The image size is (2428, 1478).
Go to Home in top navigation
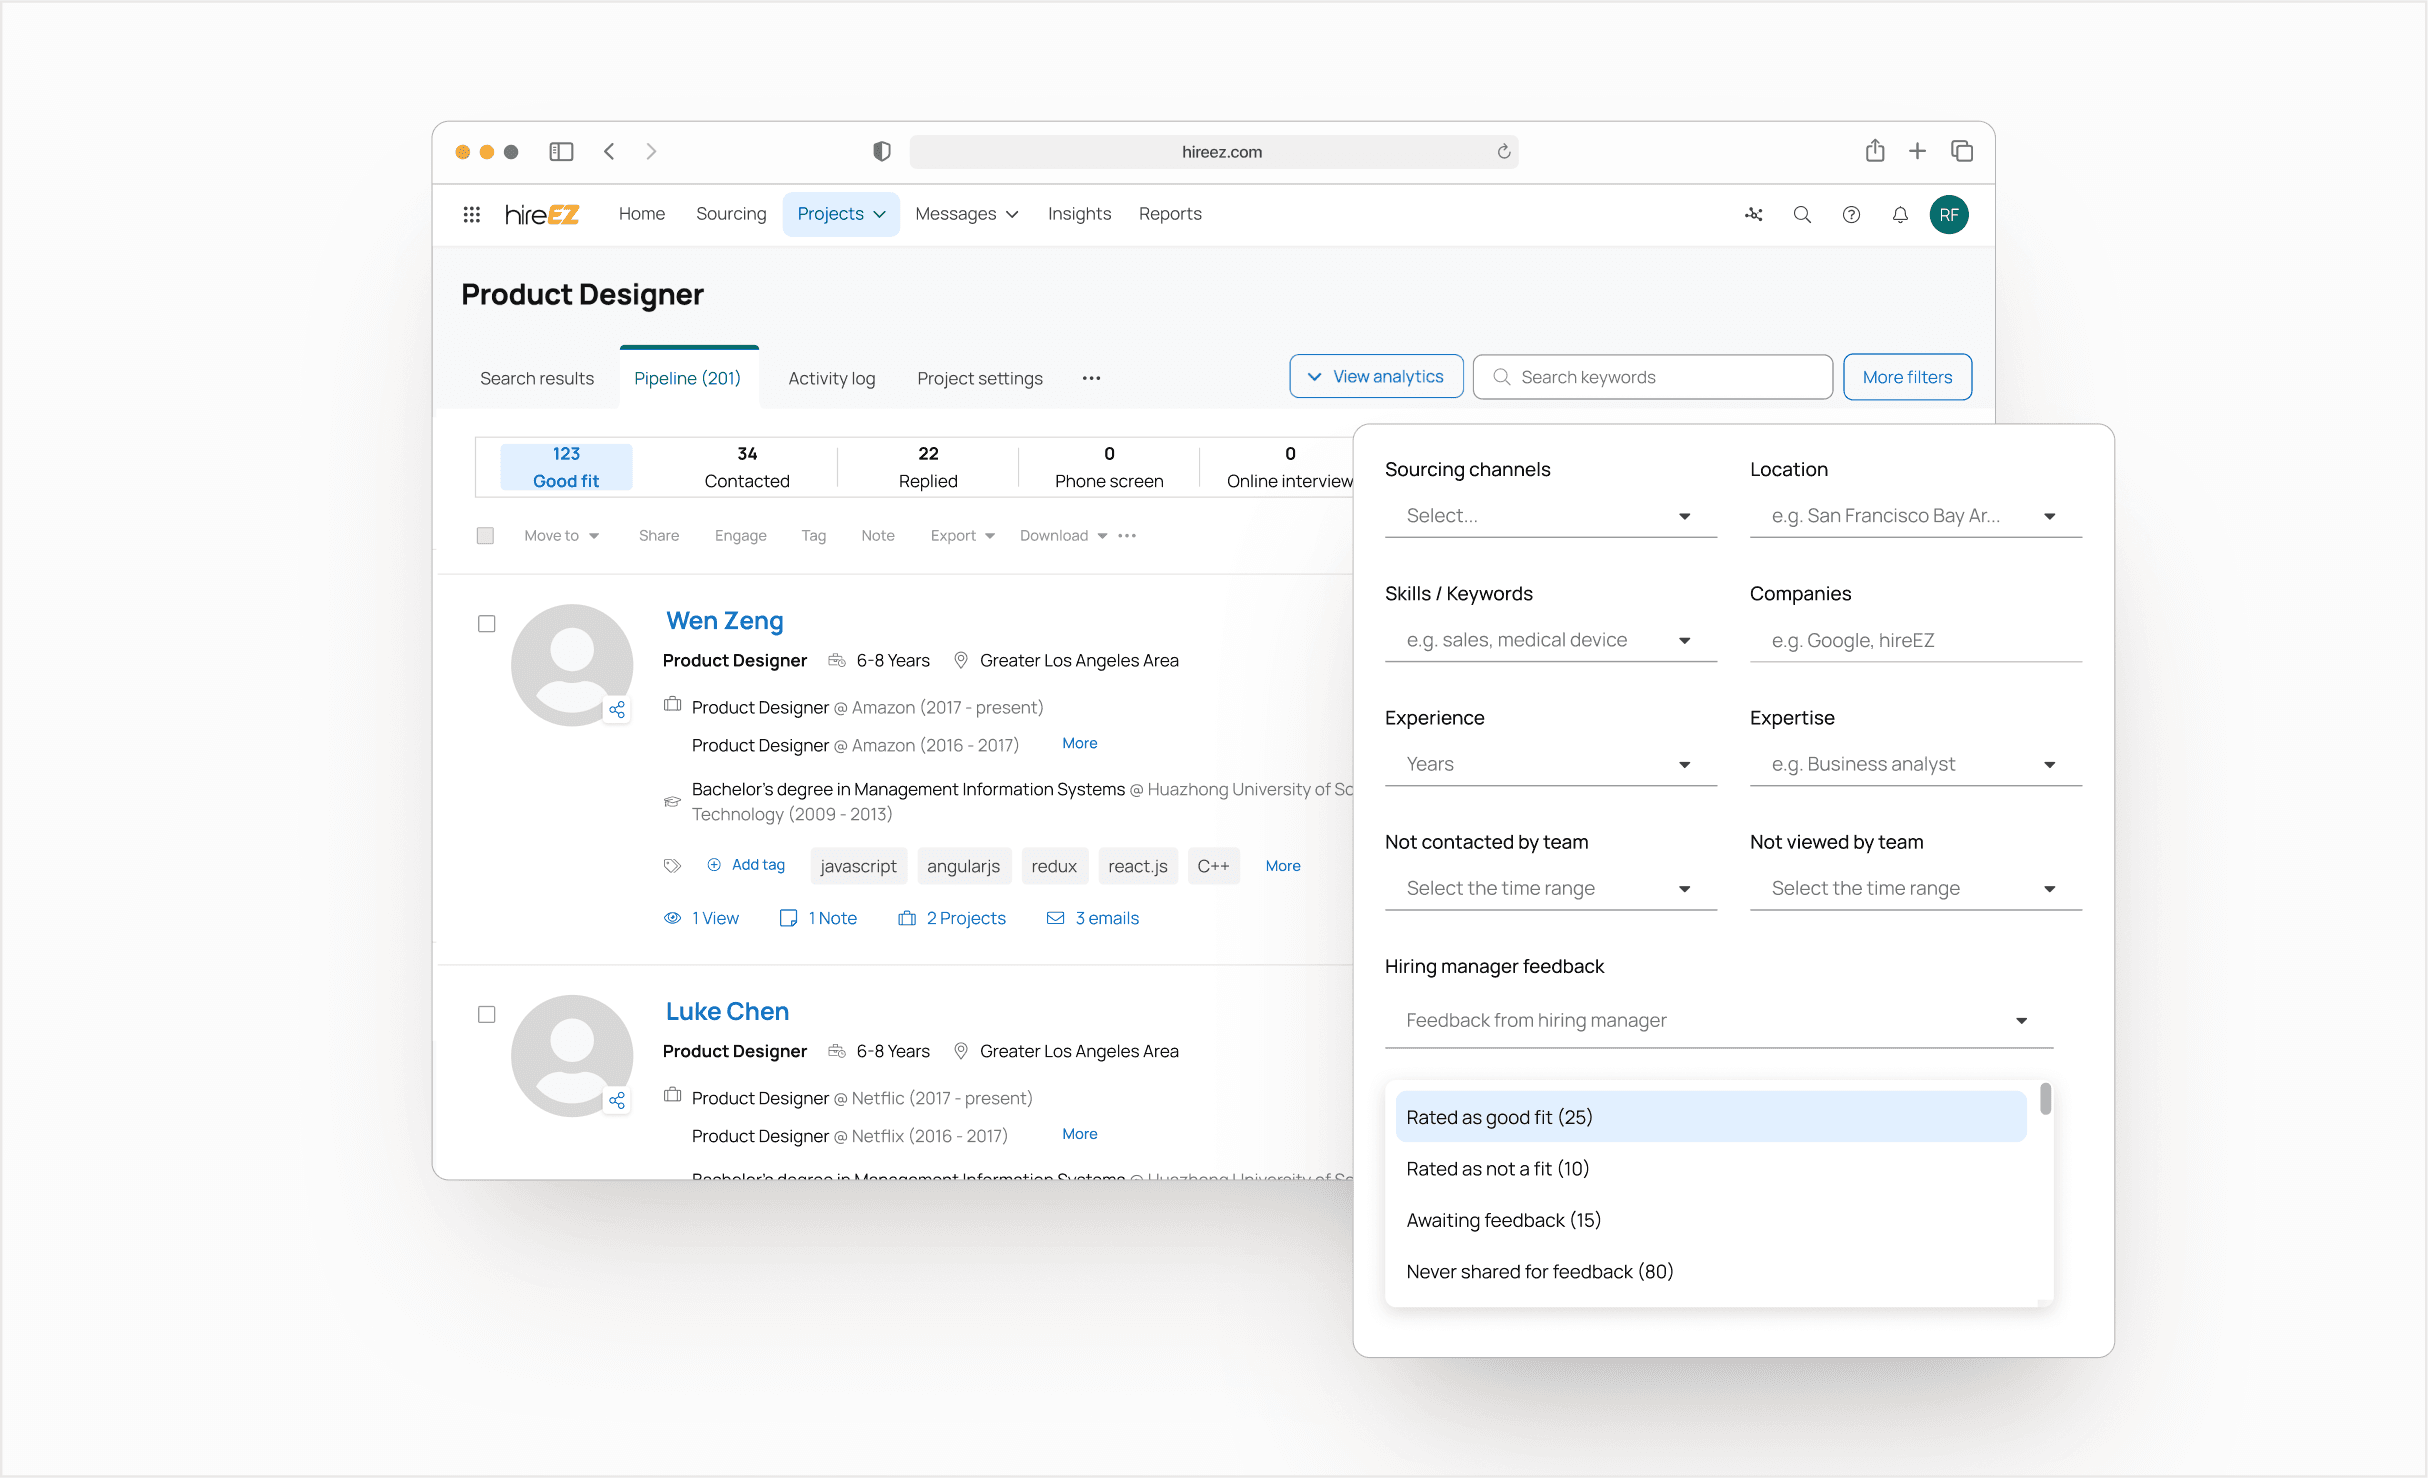pos(641,214)
